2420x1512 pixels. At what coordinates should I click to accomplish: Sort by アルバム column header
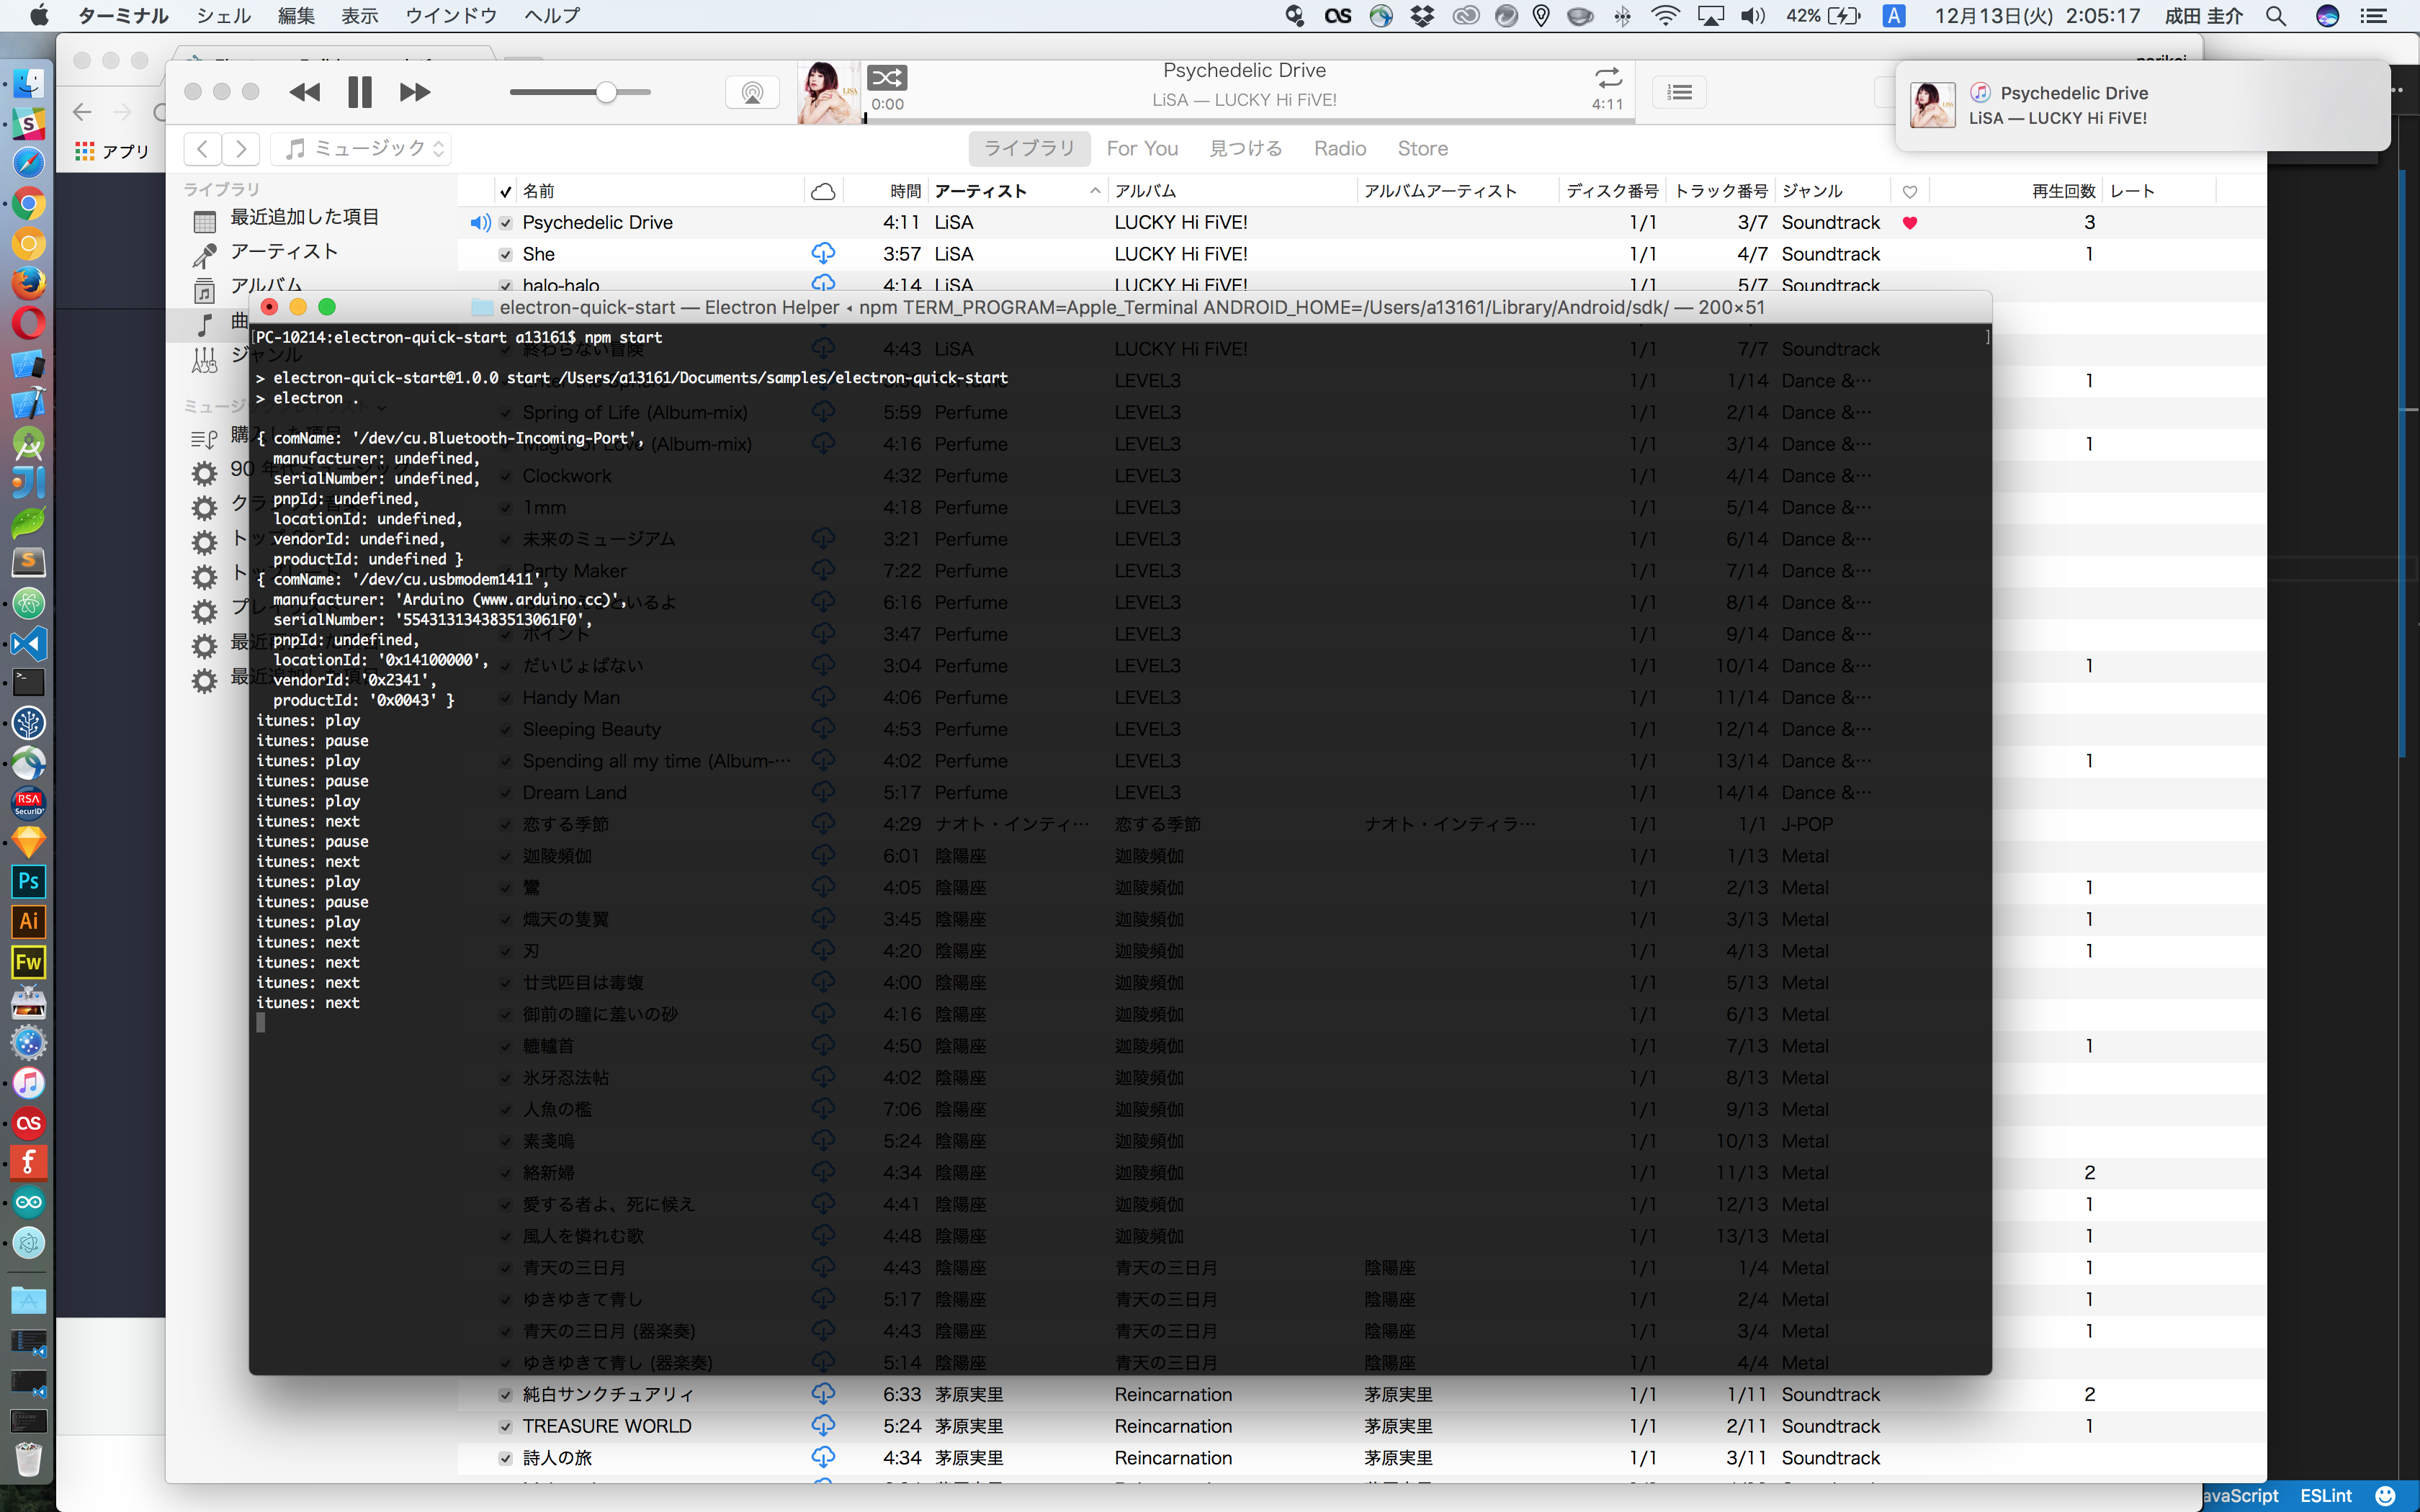1232,191
